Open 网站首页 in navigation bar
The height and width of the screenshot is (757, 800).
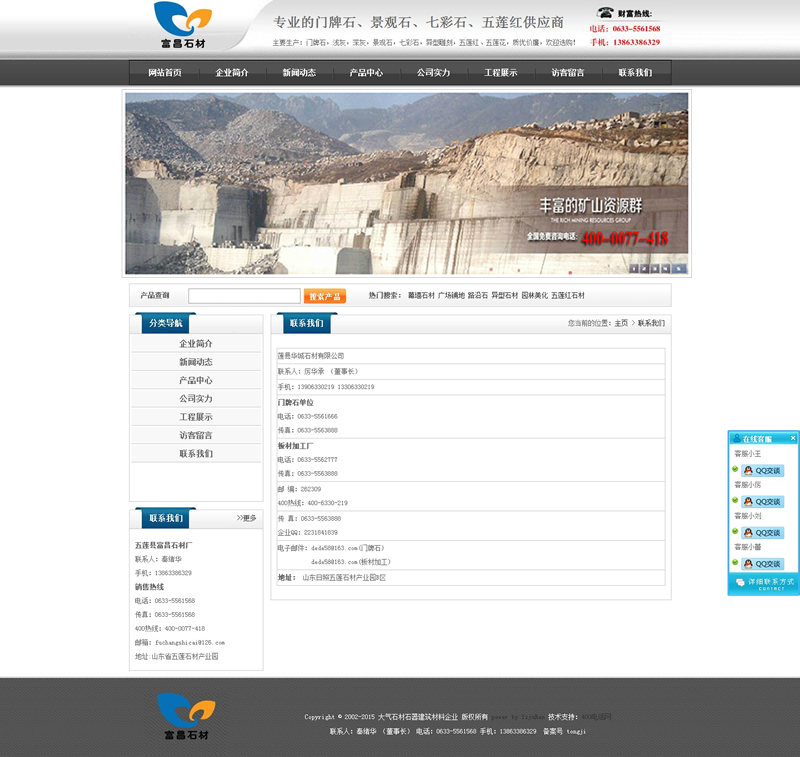(x=165, y=73)
